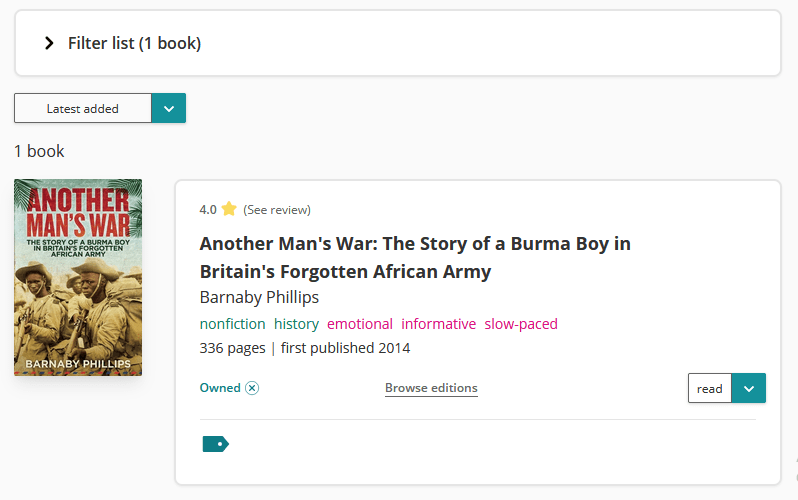Expand the Filter list chevron
Viewport: 798px width, 500px height.
pos(49,43)
